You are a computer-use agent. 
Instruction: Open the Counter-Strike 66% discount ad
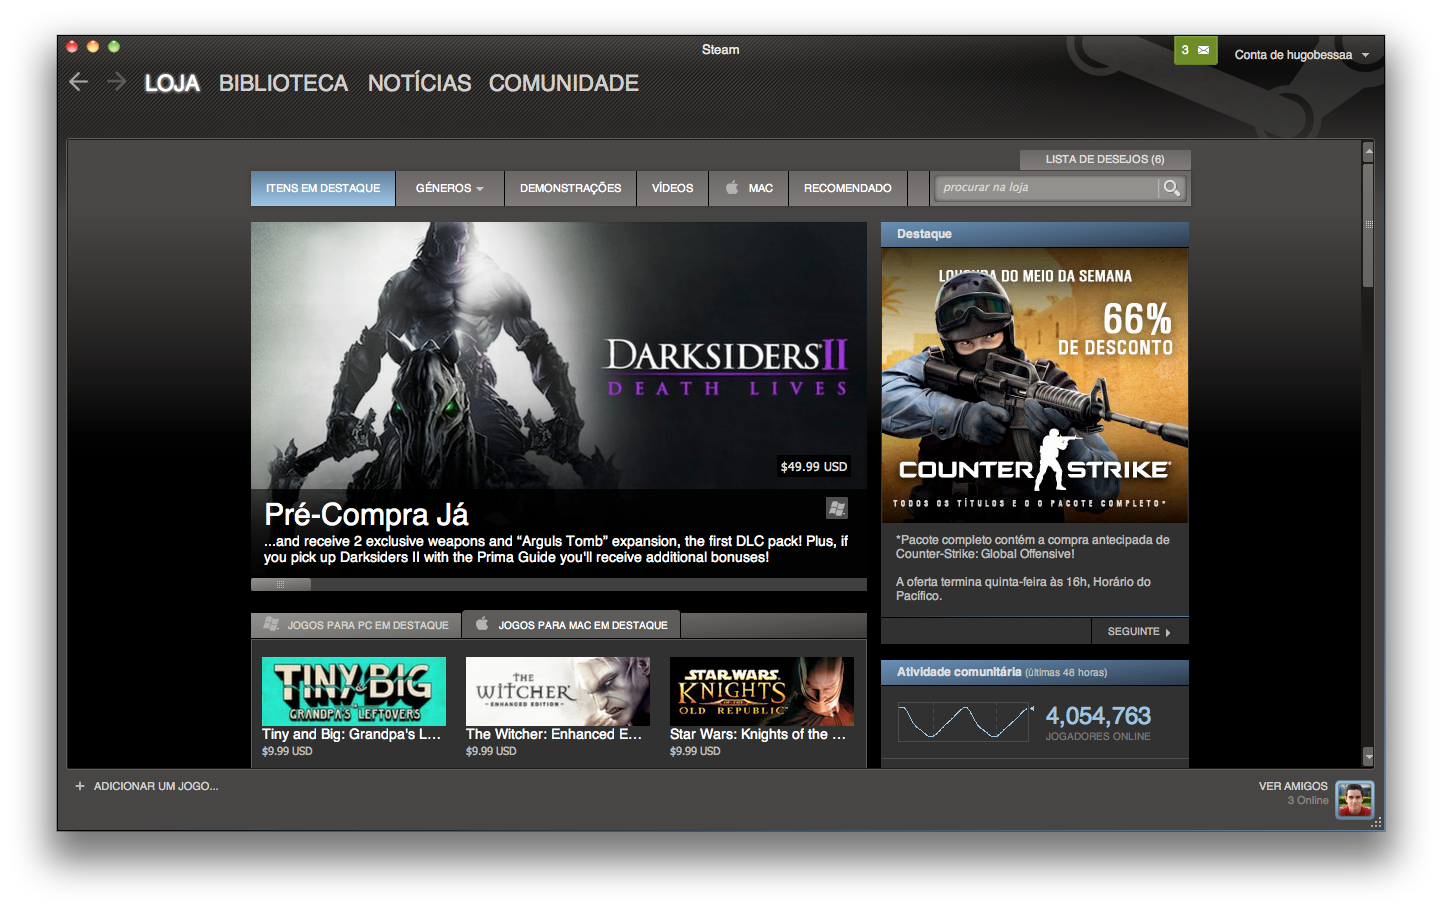(1035, 385)
